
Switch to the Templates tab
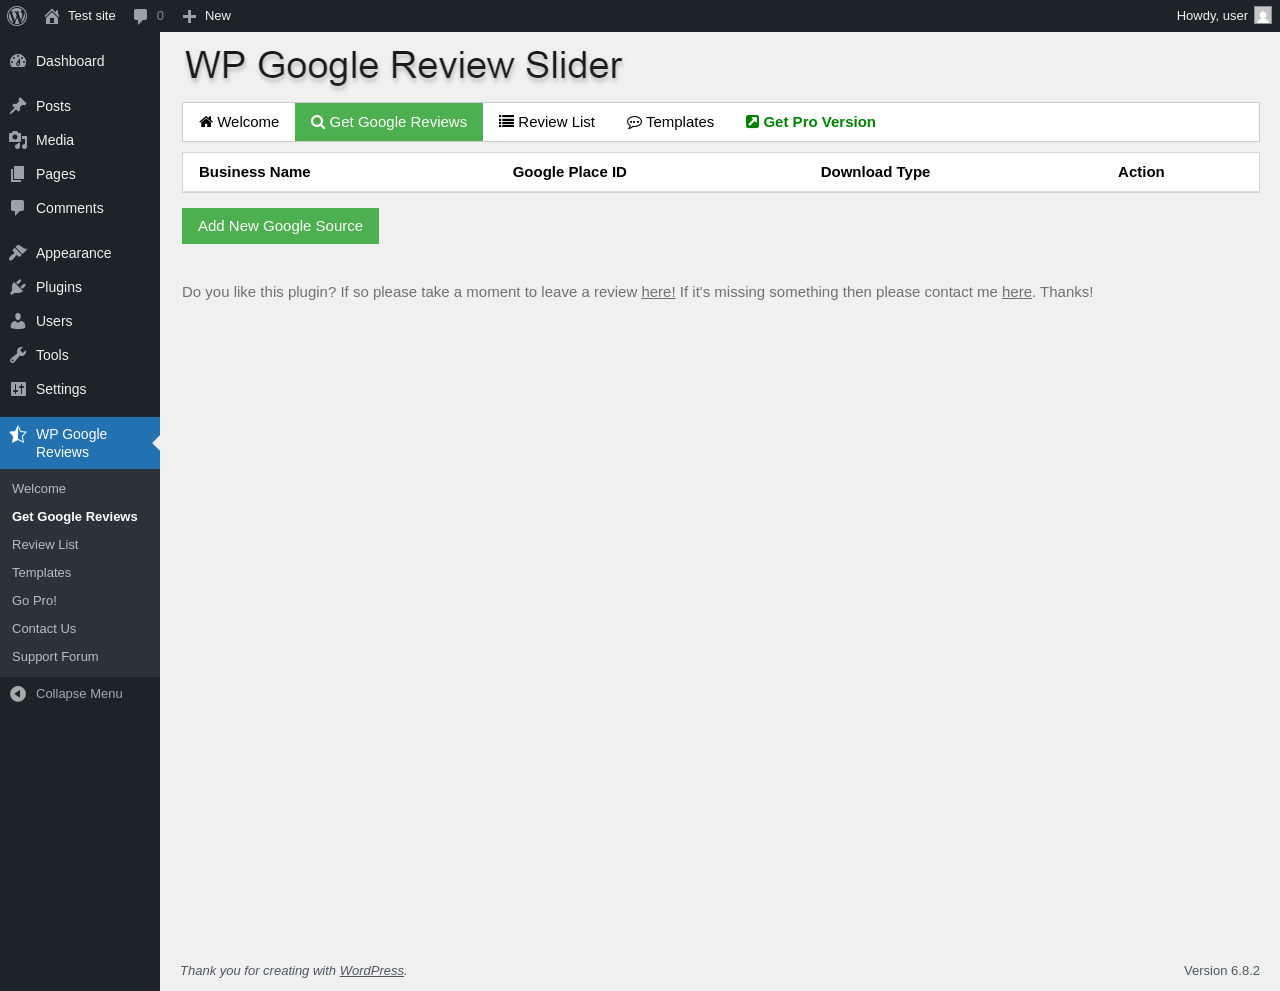[670, 122]
